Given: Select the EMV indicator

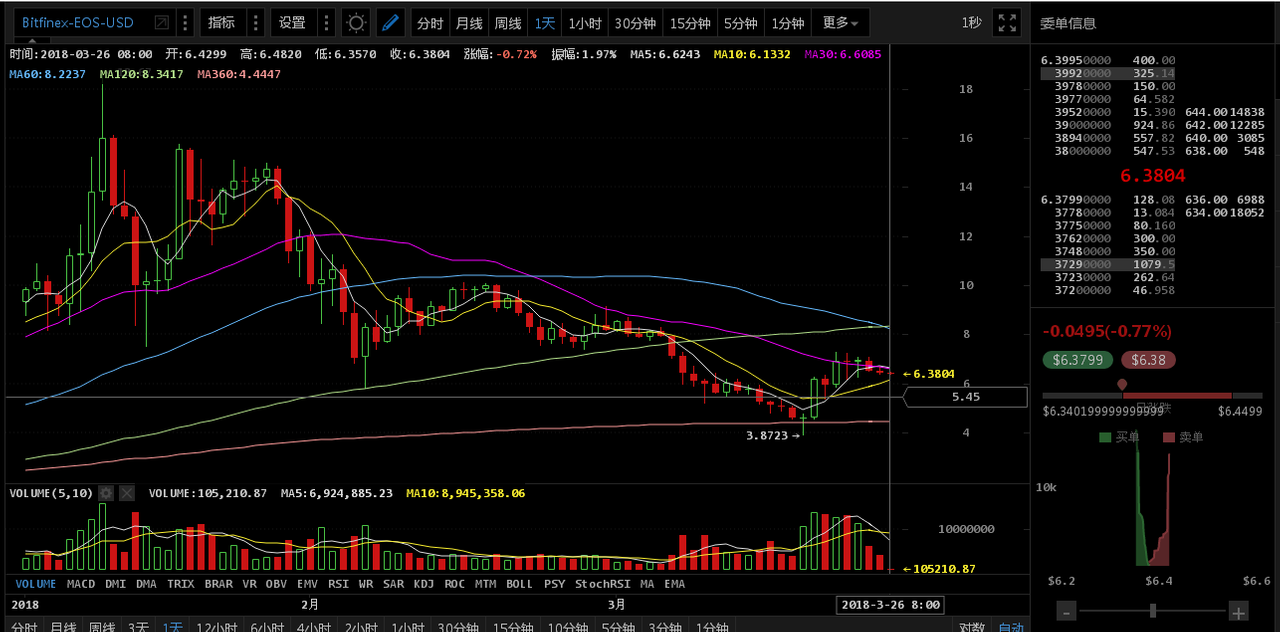Looking at the screenshot, I should (308, 584).
